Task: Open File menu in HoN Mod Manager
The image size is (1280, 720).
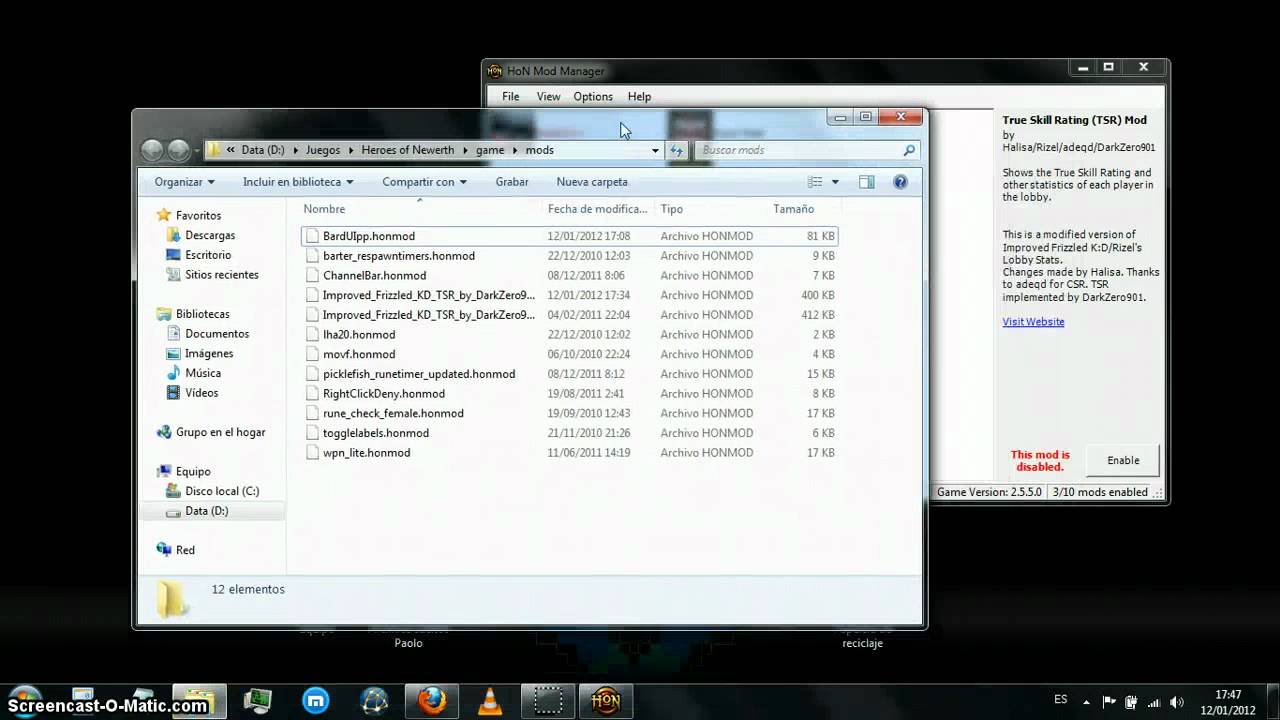Action: (x=511, y=97)
